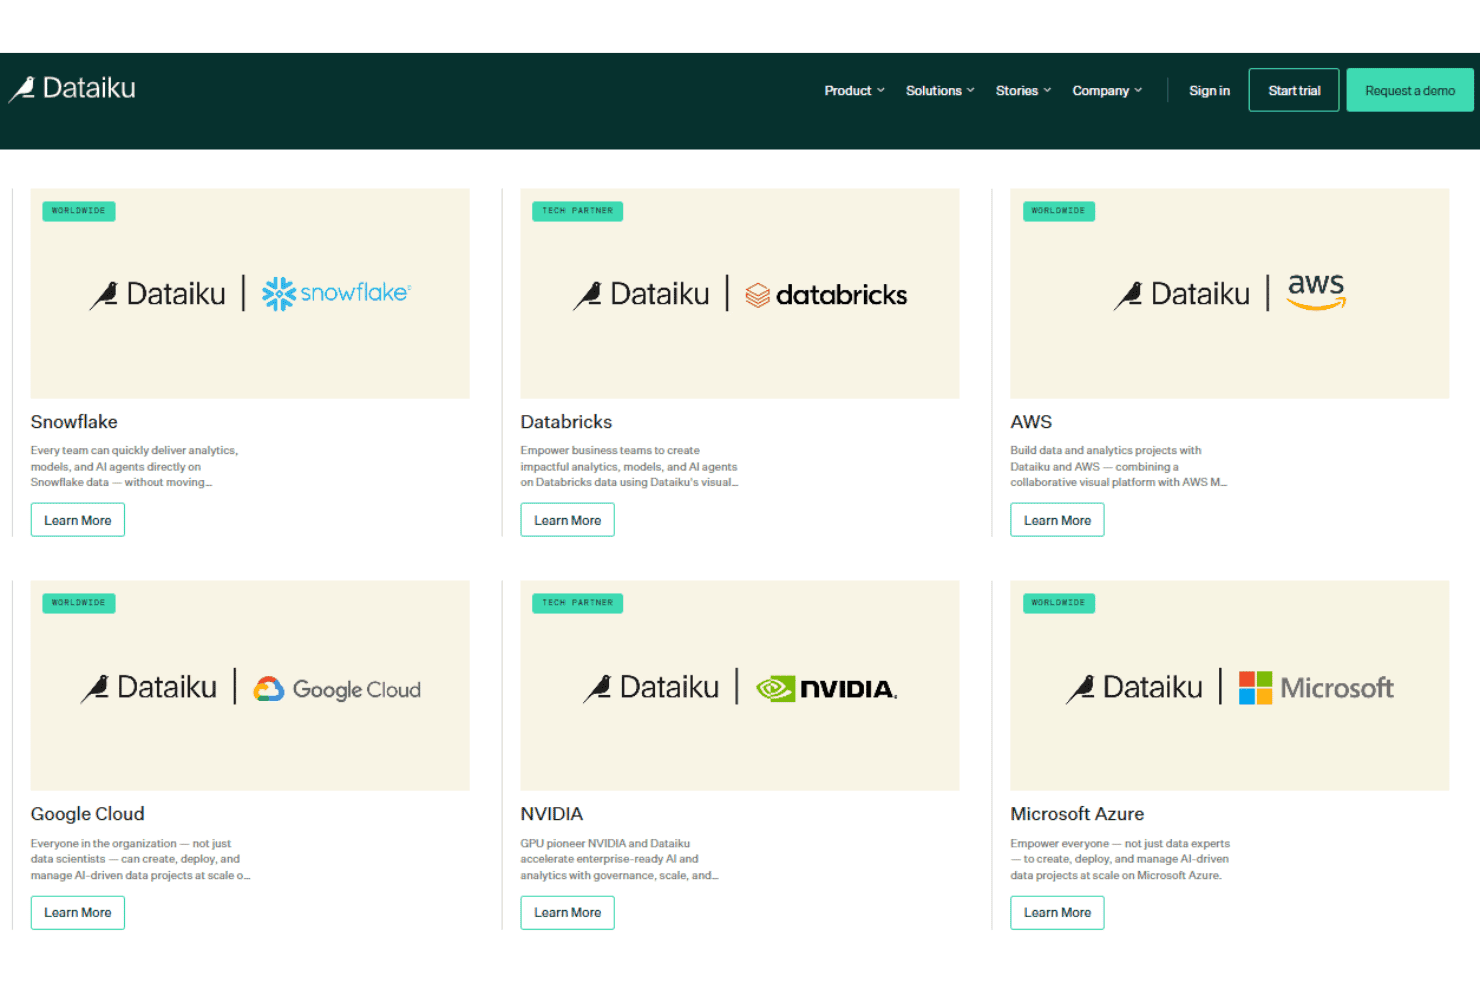Click the Databricks logo in partner card
Viewport: 1480px width, 987px height.
pos(826,295)
